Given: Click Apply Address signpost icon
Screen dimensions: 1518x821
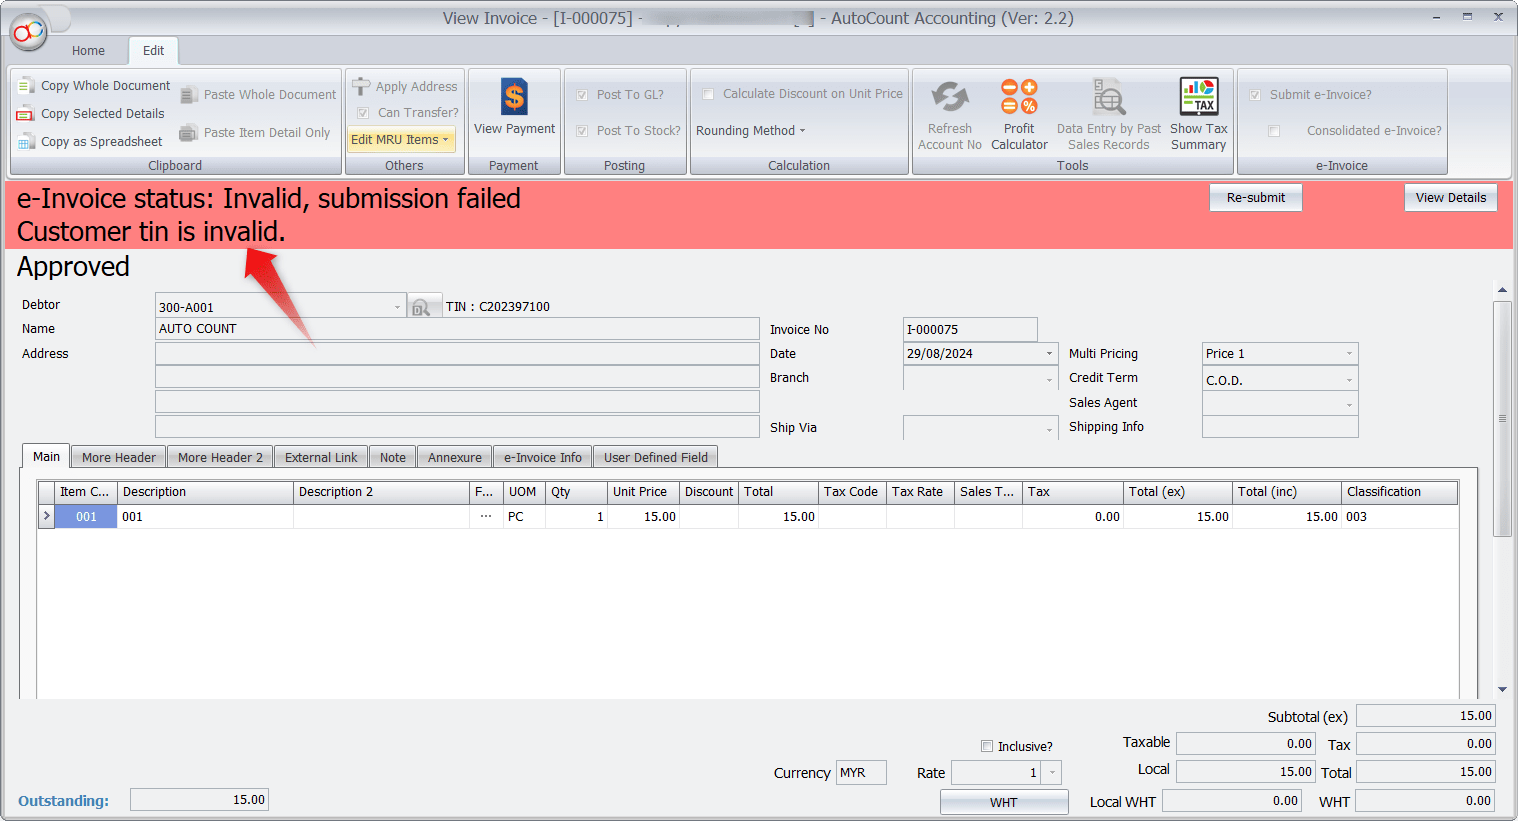Looking at the screenshot, I should coord(361,87).
